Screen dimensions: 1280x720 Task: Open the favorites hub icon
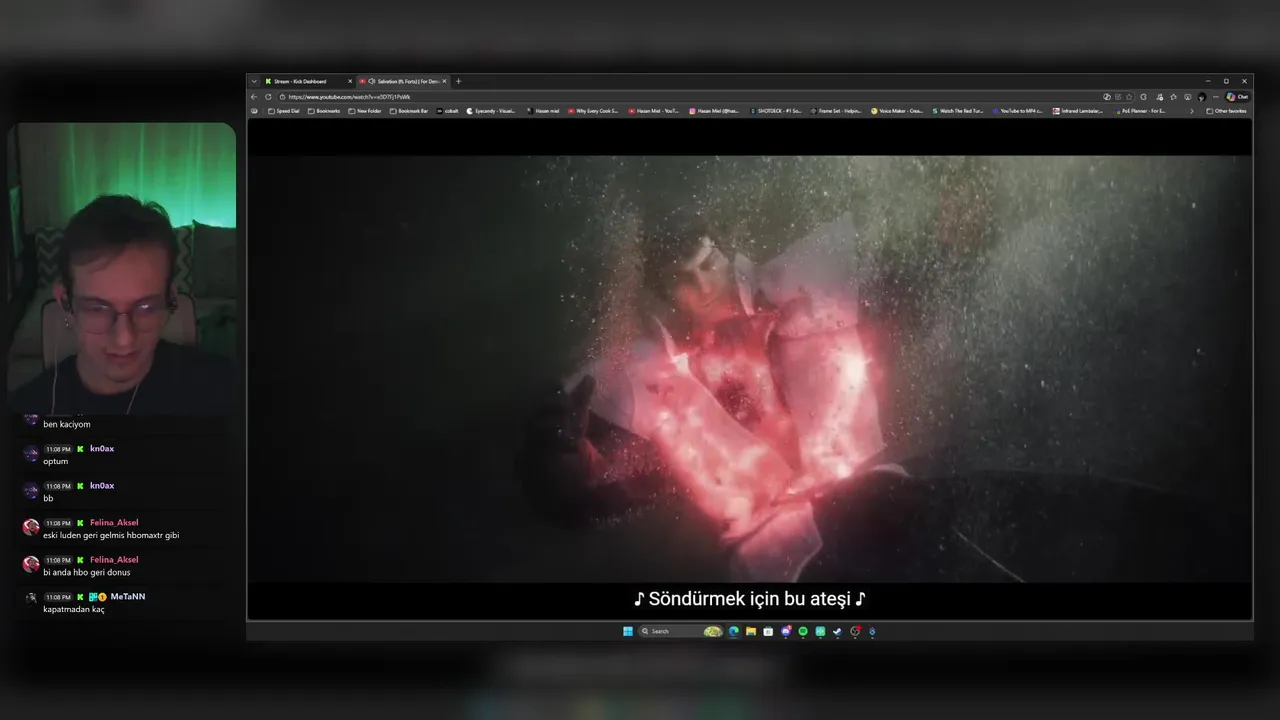(1173, 97)
